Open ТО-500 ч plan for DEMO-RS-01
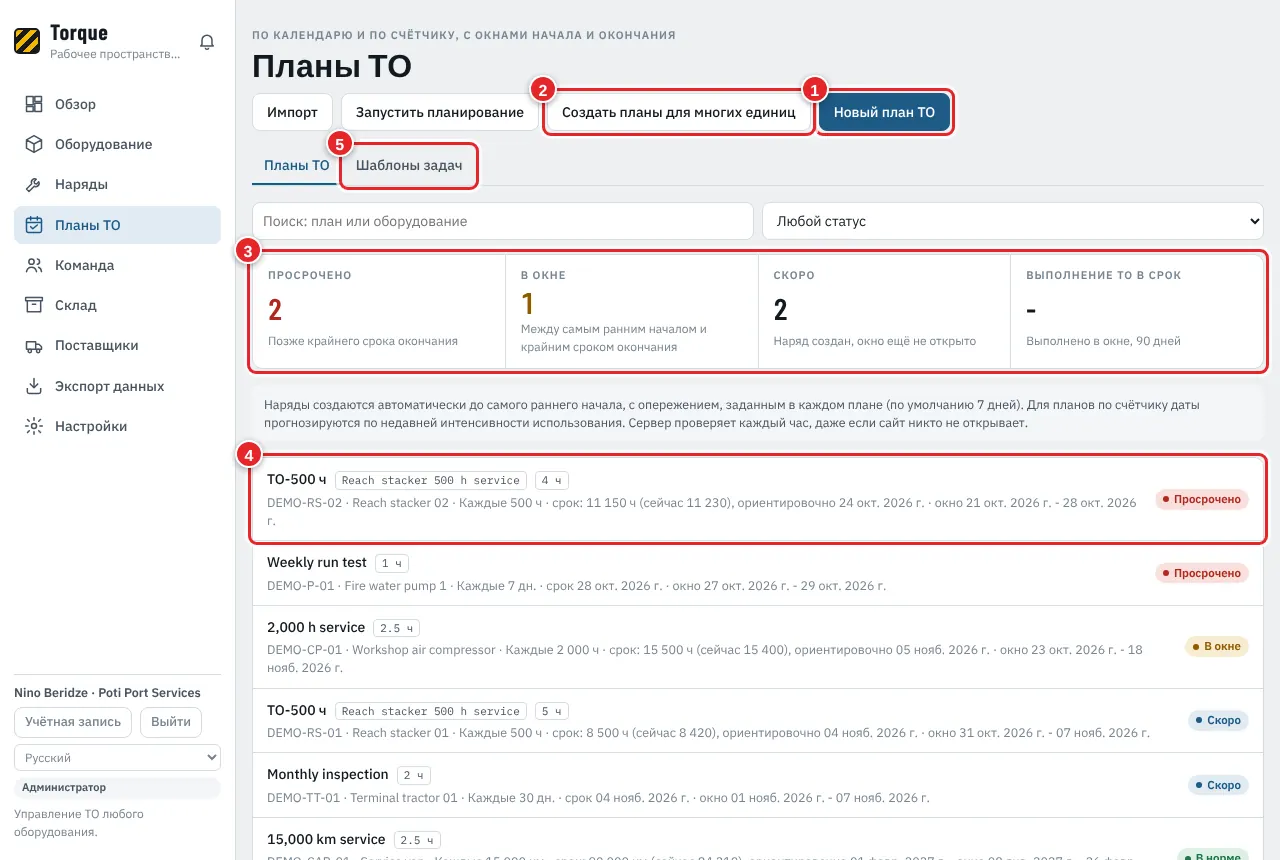This screenshot has height=860, width=1280. pyautogui.click(x=758, y=722)
